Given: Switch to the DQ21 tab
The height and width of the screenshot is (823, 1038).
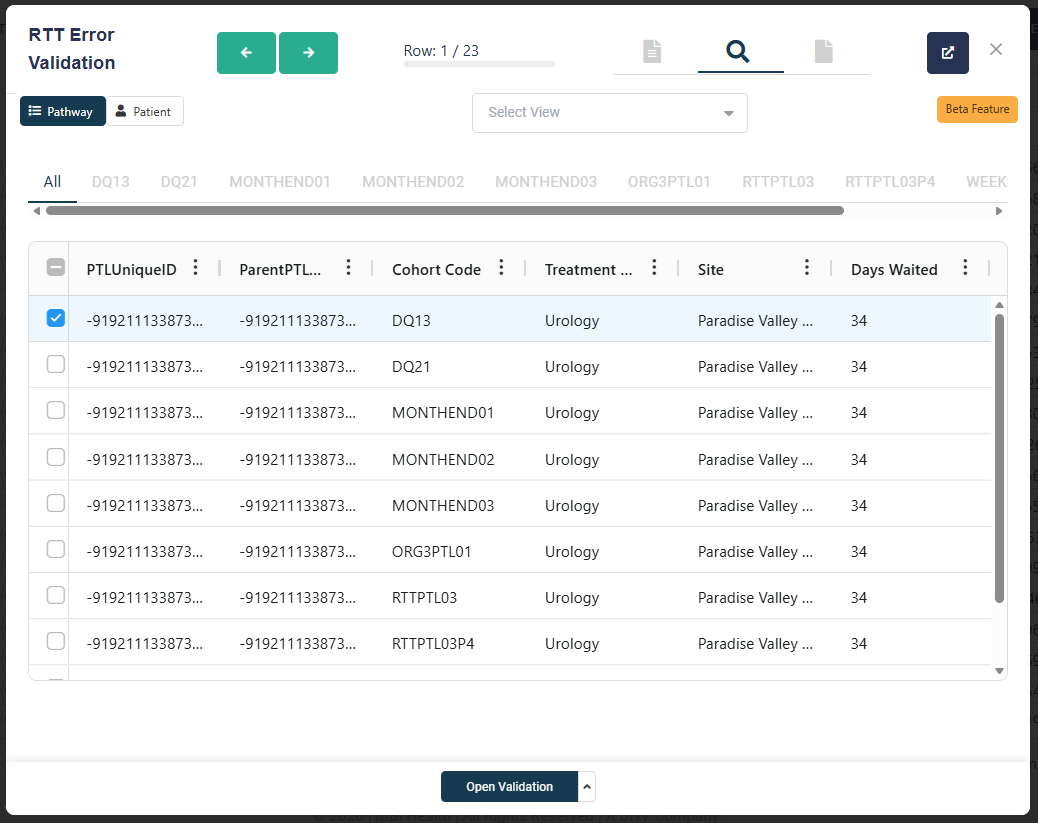Looking at the screenshot, I should (x=178, y=182).
